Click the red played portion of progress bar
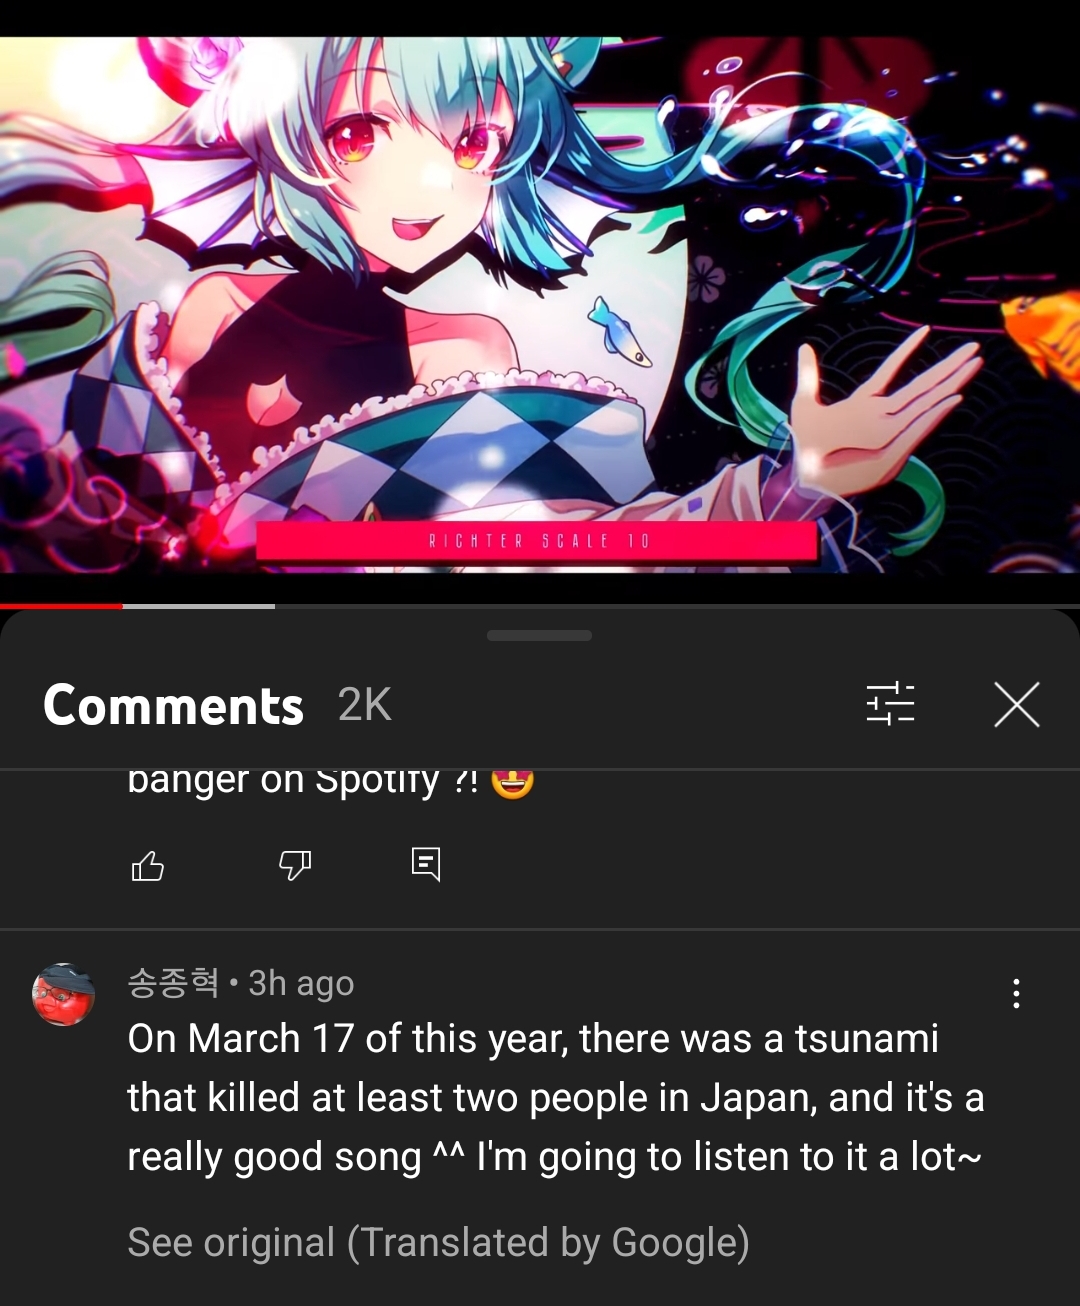This screenshot has height=1306, width=1080. coord(61,606)
